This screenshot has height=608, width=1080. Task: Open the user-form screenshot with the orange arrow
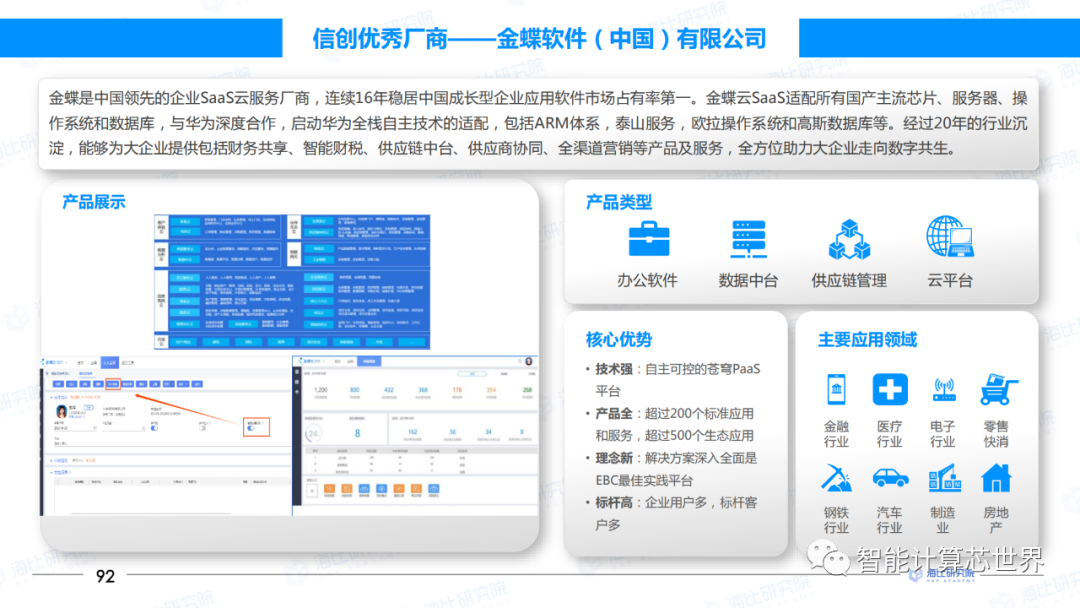click(167, 436)
